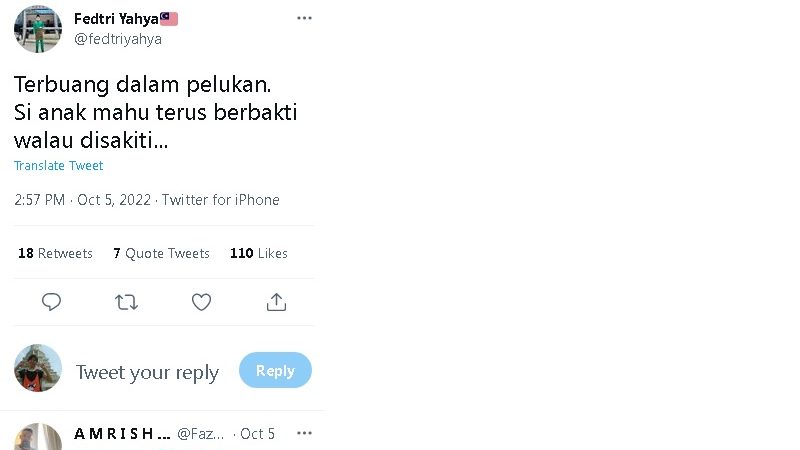
Task: Click the reply speech bubble icon
Action: tap(52, 302)
